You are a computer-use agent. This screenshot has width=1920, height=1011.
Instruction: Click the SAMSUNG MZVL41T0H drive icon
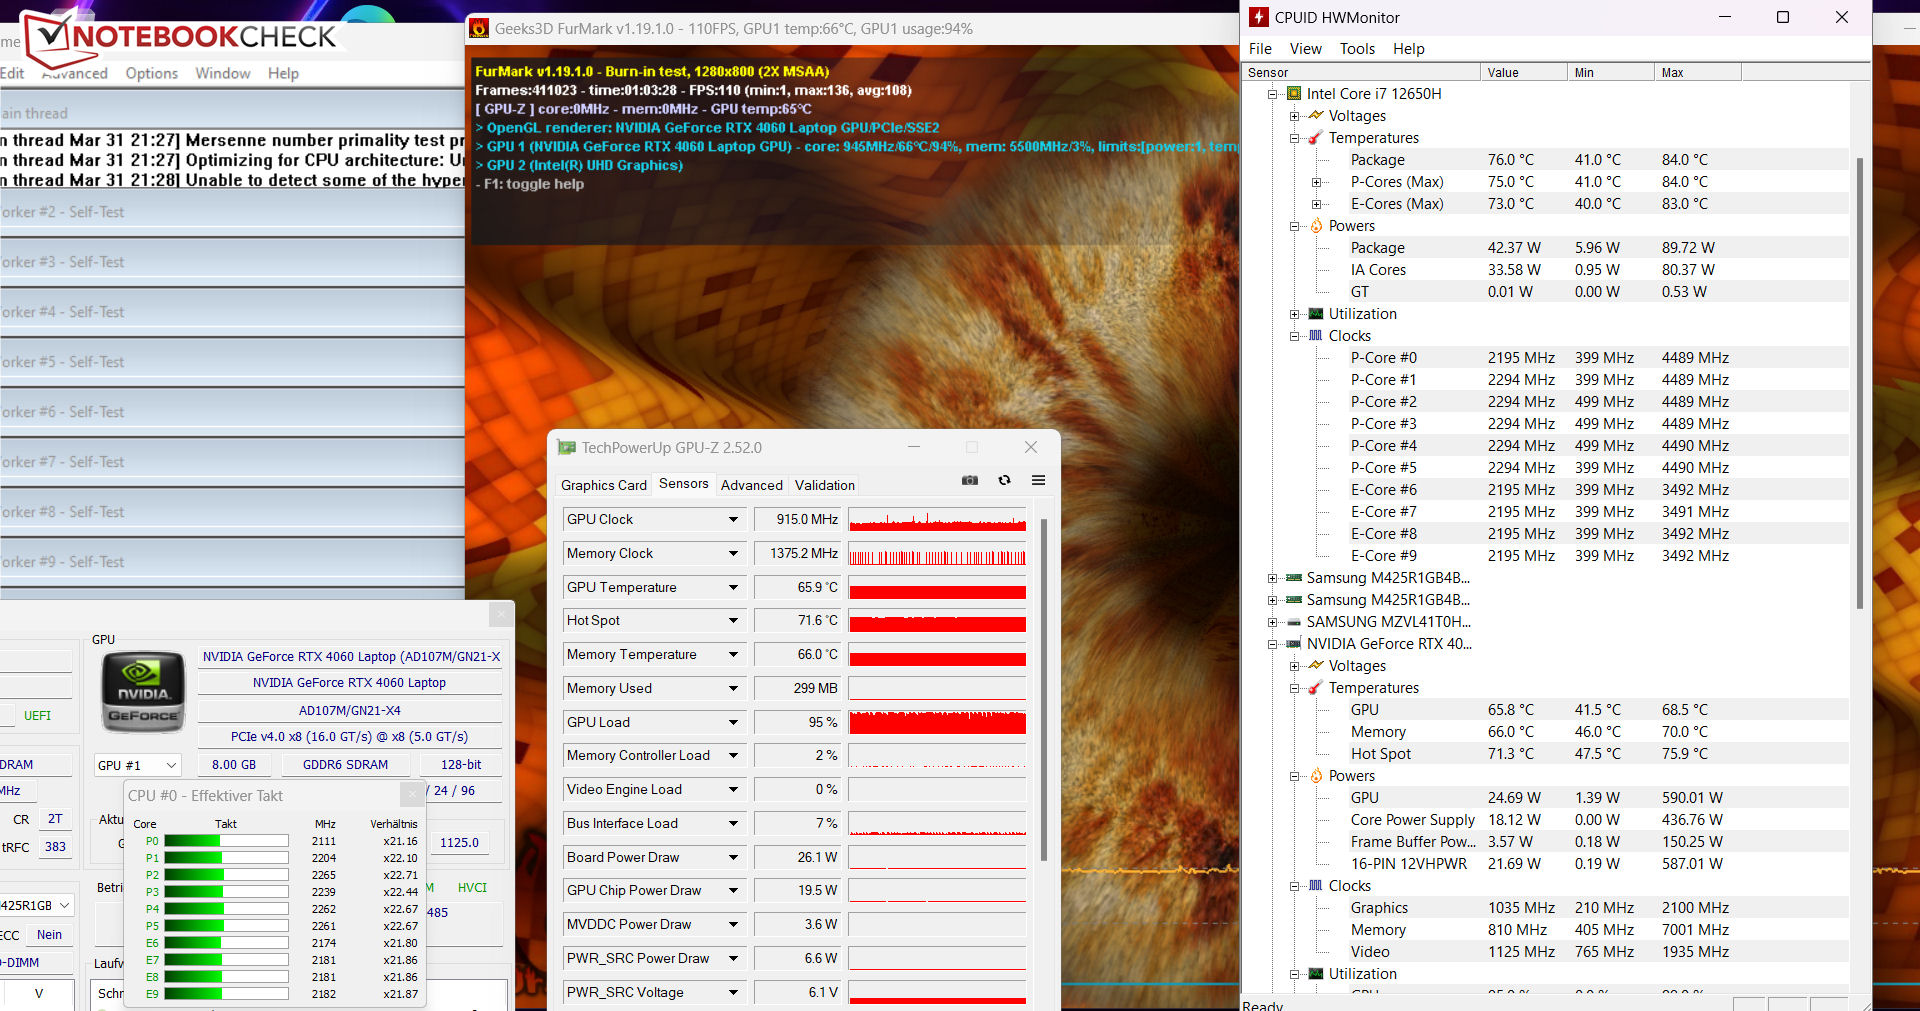coord(1294,622)
